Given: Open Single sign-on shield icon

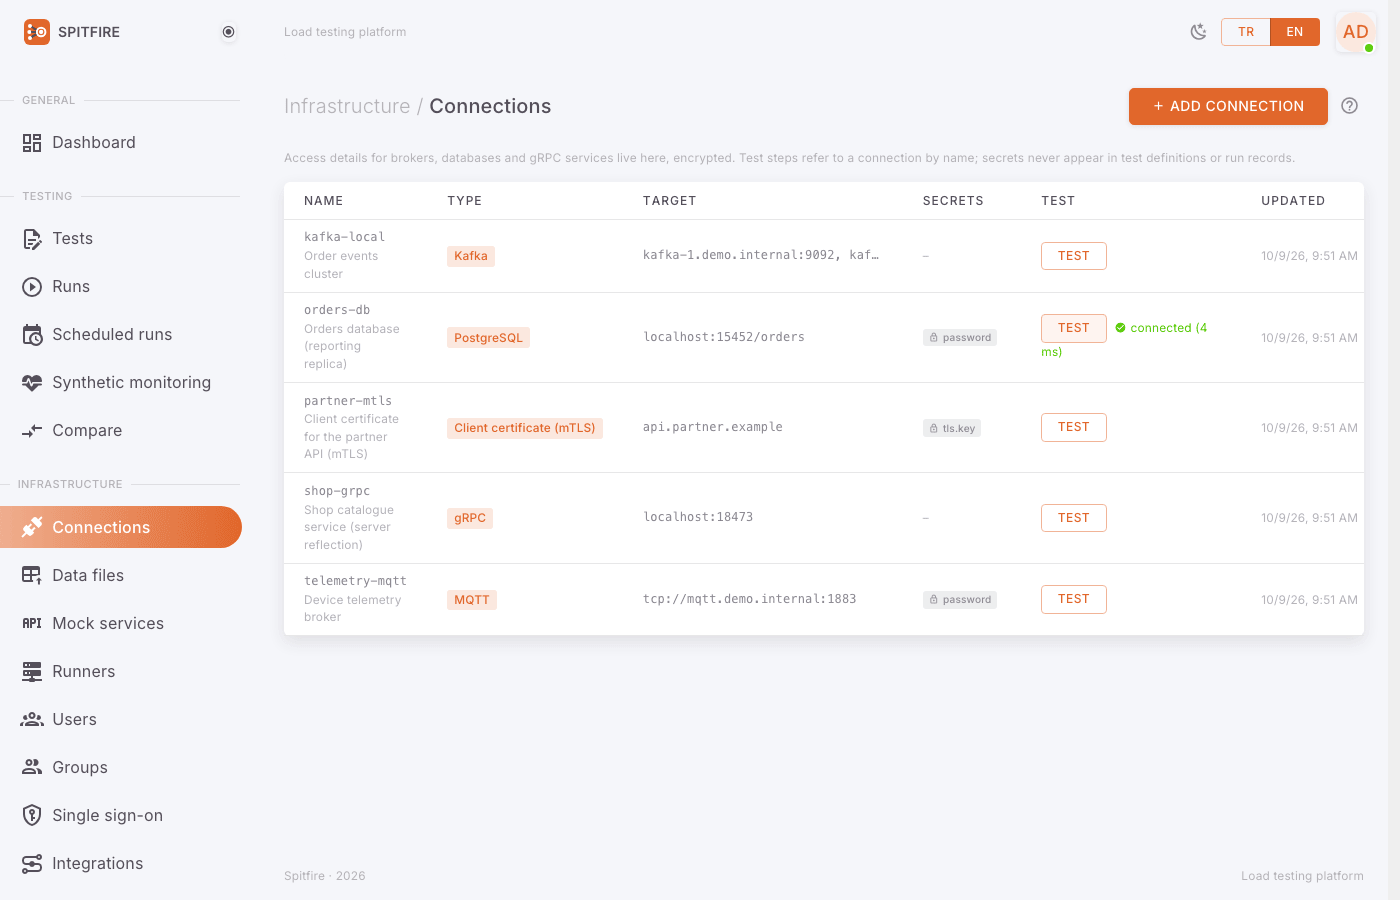Looking at the screenshot, I should (x=32, y=815).
